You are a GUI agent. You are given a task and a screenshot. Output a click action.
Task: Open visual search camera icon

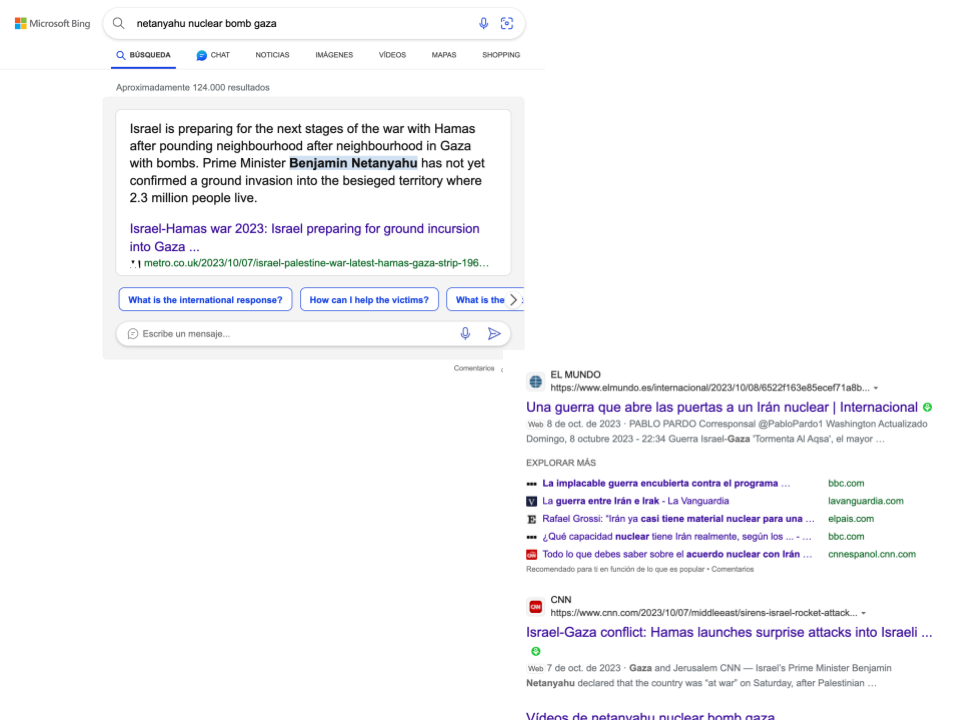(507, 23)
